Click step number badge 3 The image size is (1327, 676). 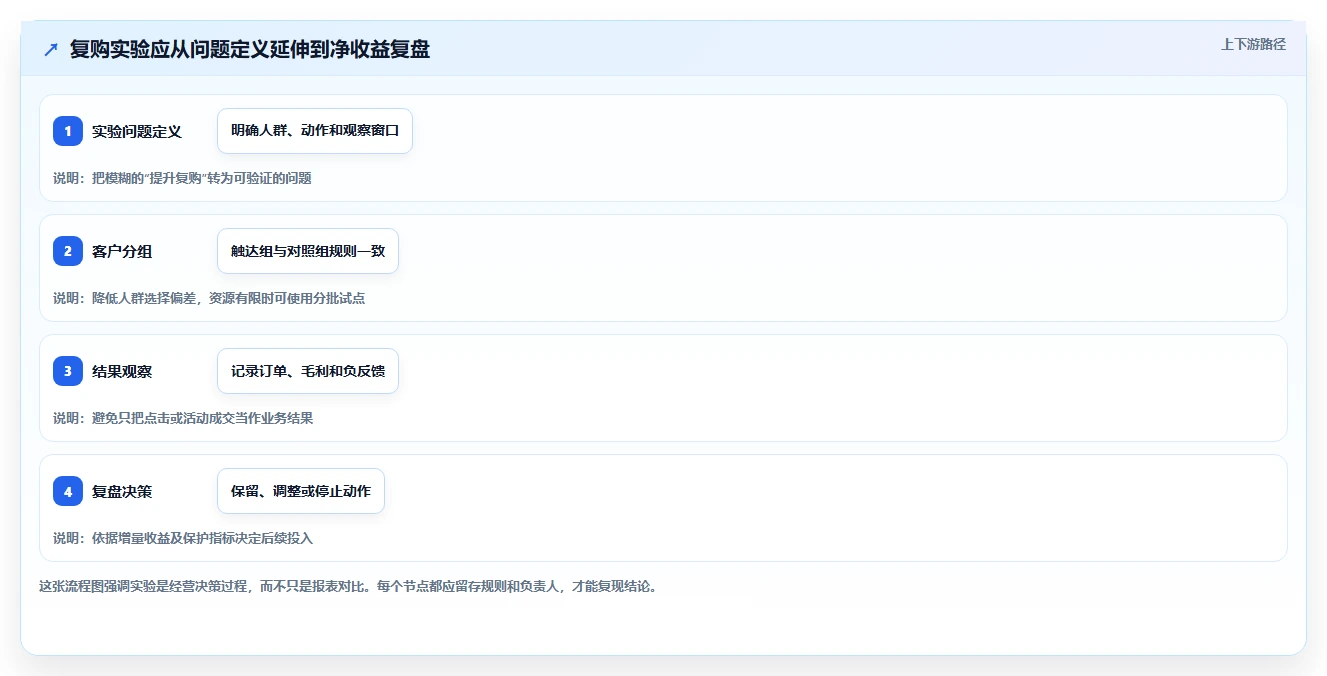68,371
